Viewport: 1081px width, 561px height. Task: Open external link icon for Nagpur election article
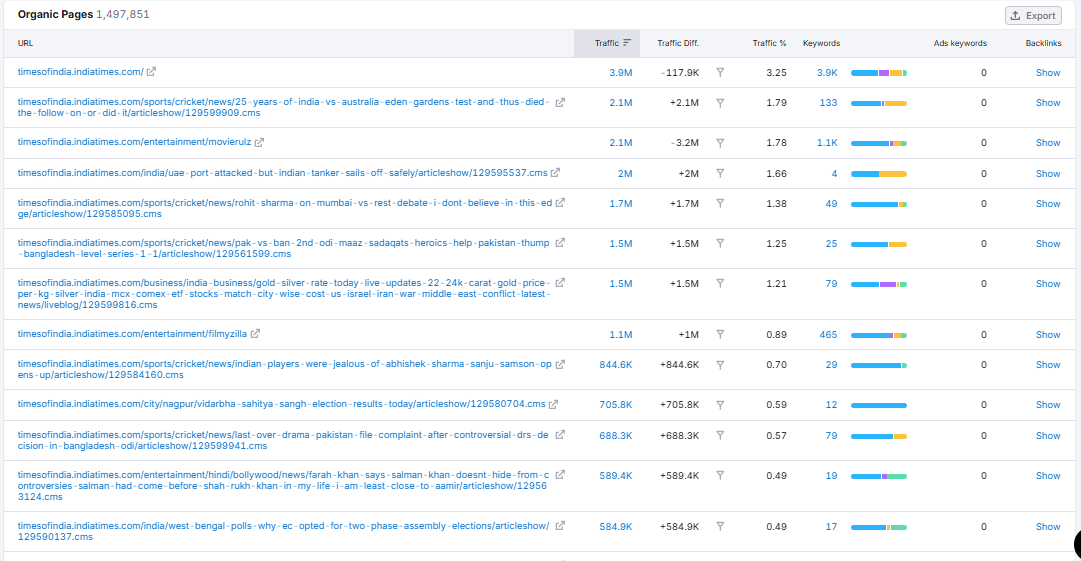[553, 404]
